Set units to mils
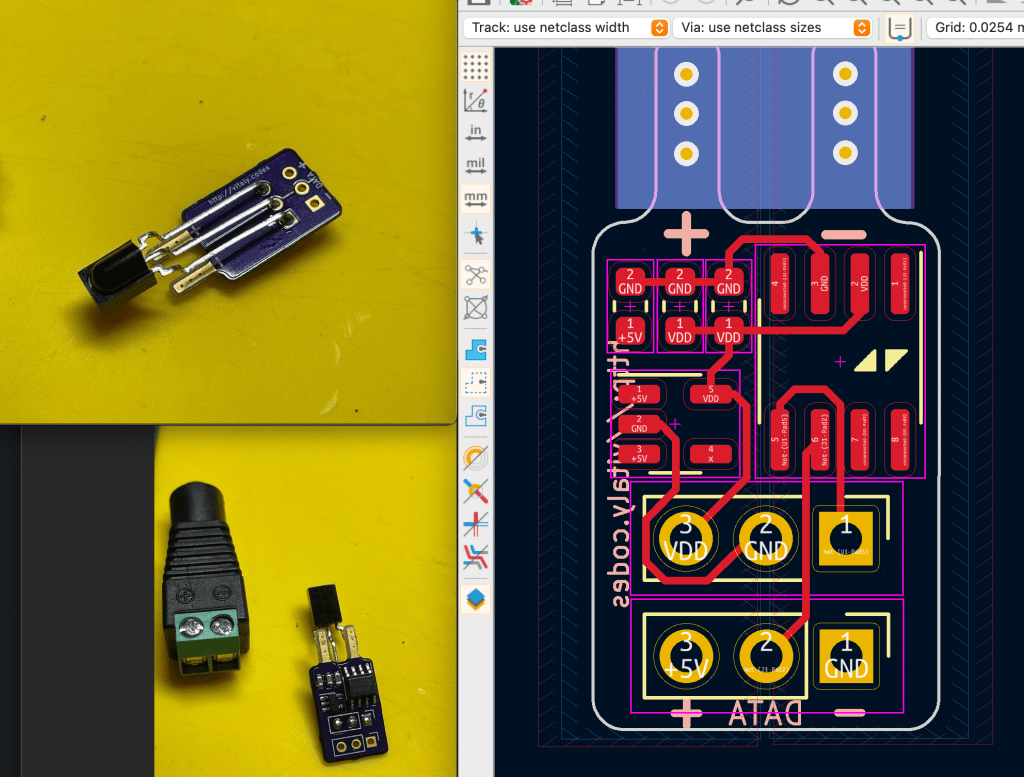The image size is (1024, 777). tap(476, 166)
